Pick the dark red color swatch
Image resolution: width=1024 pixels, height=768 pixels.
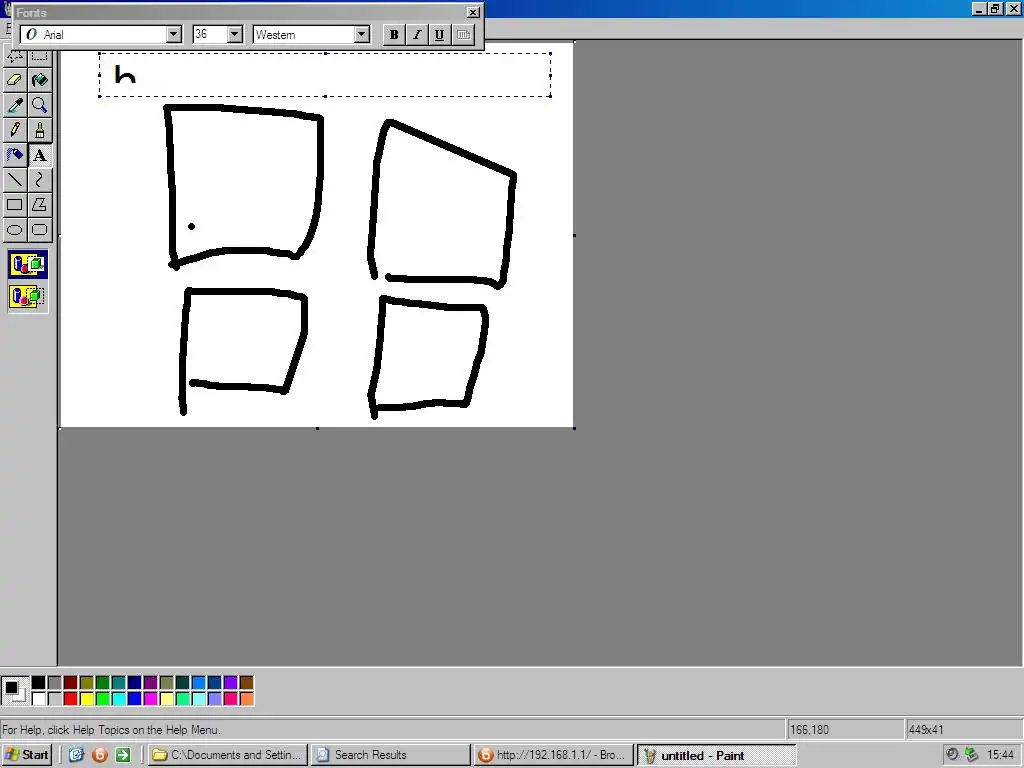tap(71, 683)
